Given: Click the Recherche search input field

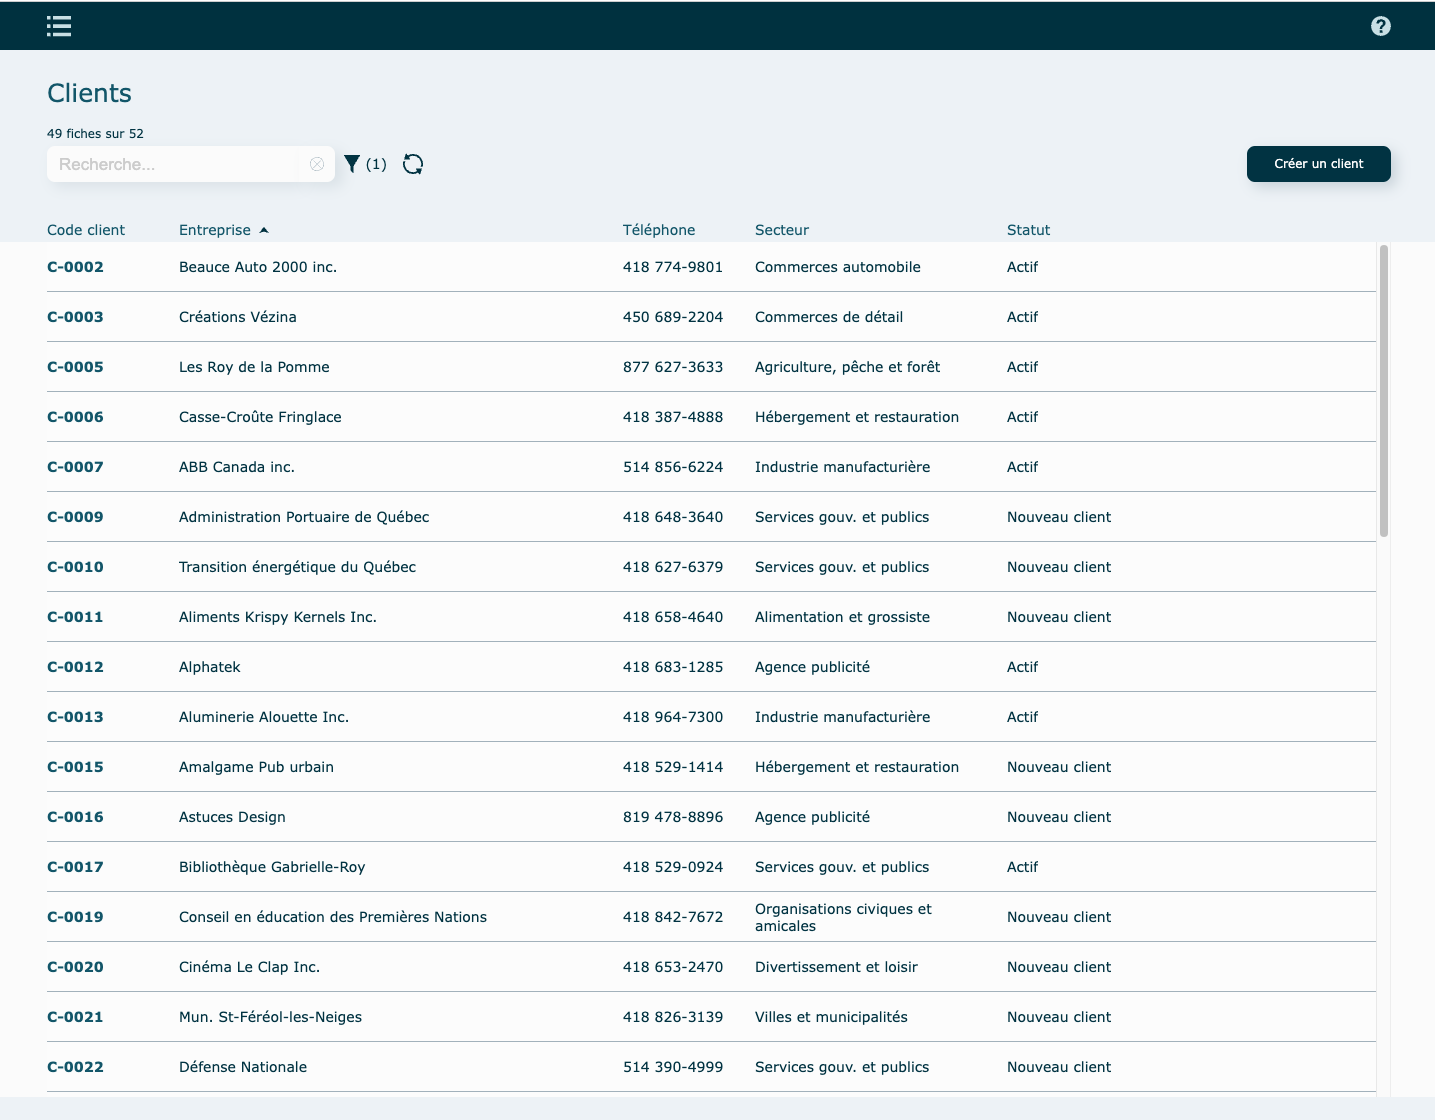Looking at the screenshot, I should [x=175, y=164].
